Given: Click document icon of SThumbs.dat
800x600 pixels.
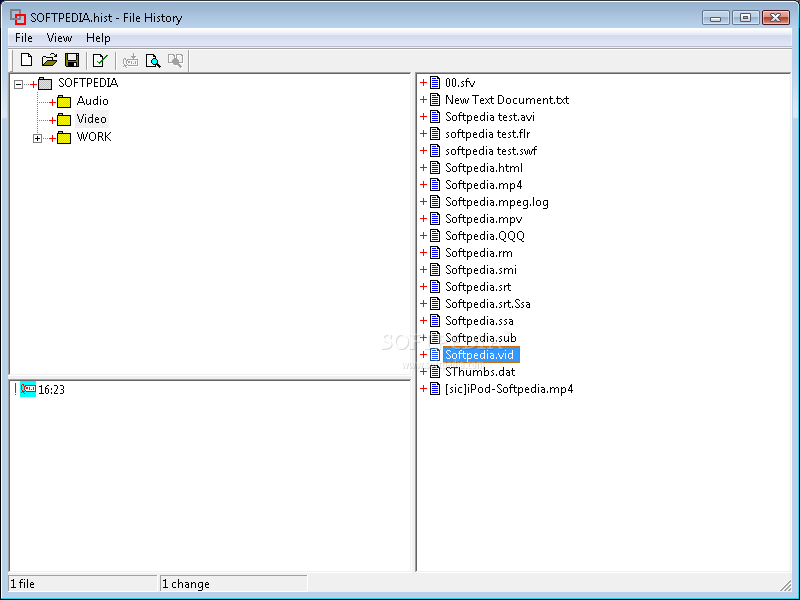Looking at the screenshot, I should click(435, 372).
